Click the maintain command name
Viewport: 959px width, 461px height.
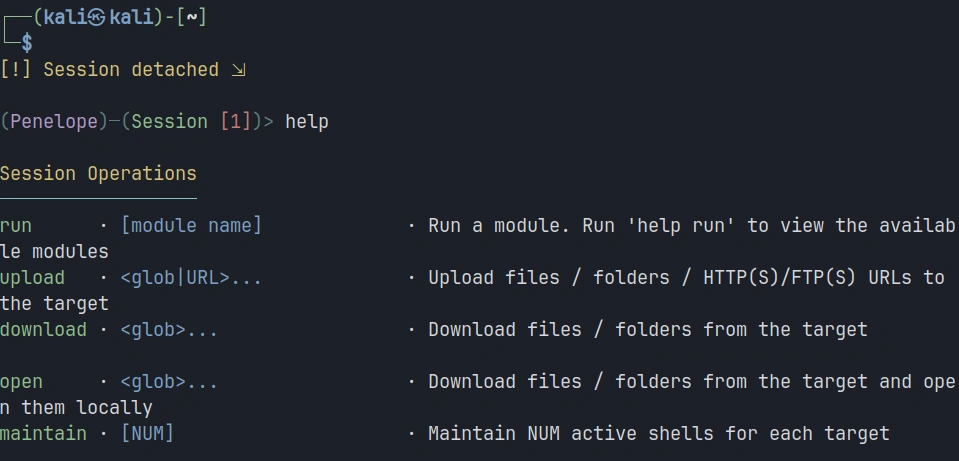[43, 434]
